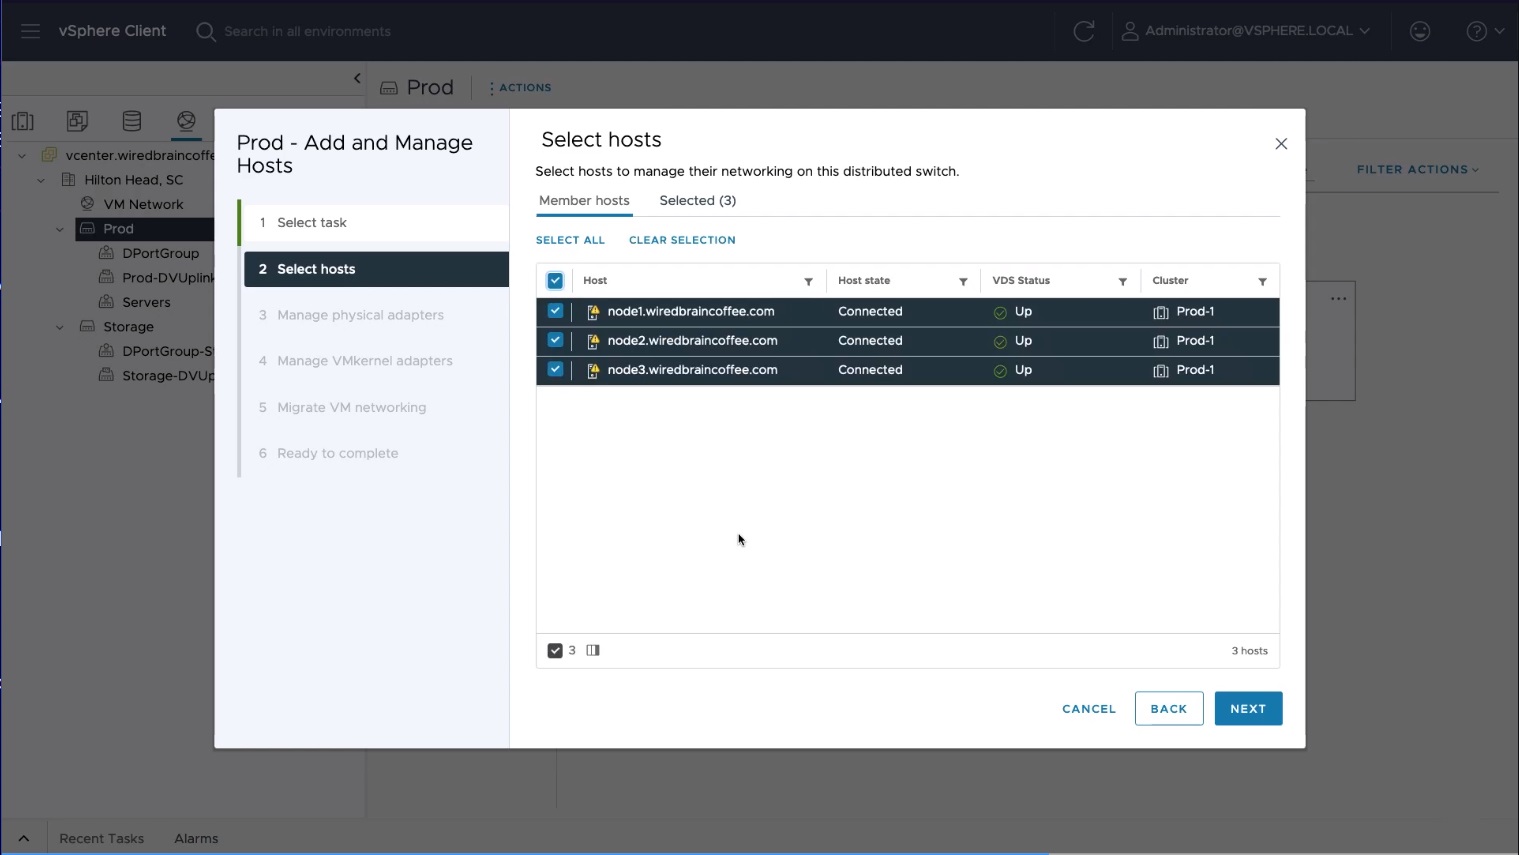Uncheck node2.wiredbraincoffee.com checkbox

(x=555, y=340)
